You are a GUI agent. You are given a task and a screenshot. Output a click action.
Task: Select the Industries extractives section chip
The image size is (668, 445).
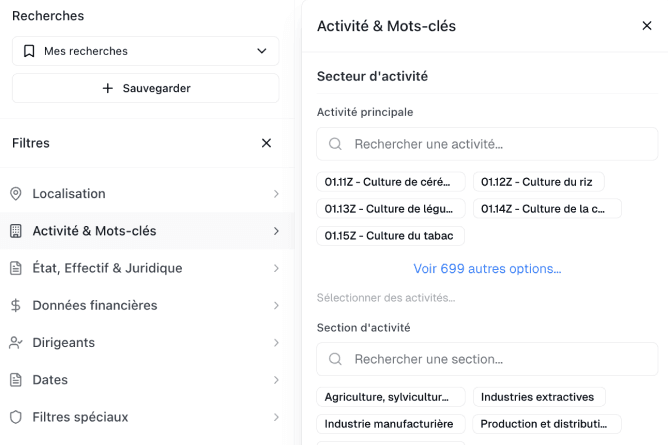[538, 397]
